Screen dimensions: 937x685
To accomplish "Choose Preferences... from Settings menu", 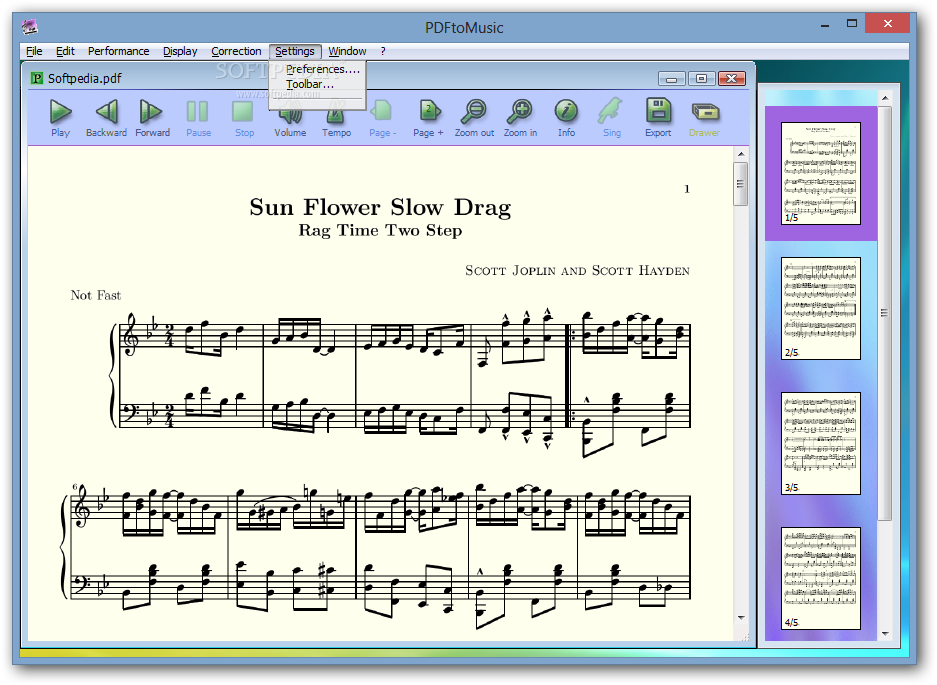I will coord(323,69).
